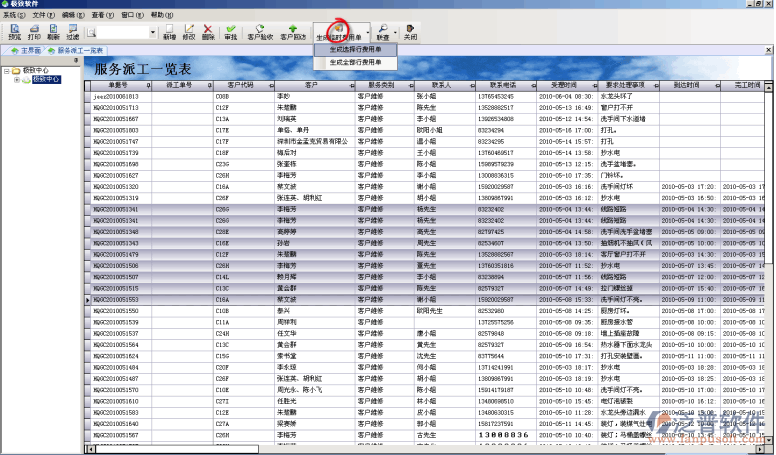Click the 审批 (Approve) checkmark icon

pyautogui.click(x=231, y=31)
